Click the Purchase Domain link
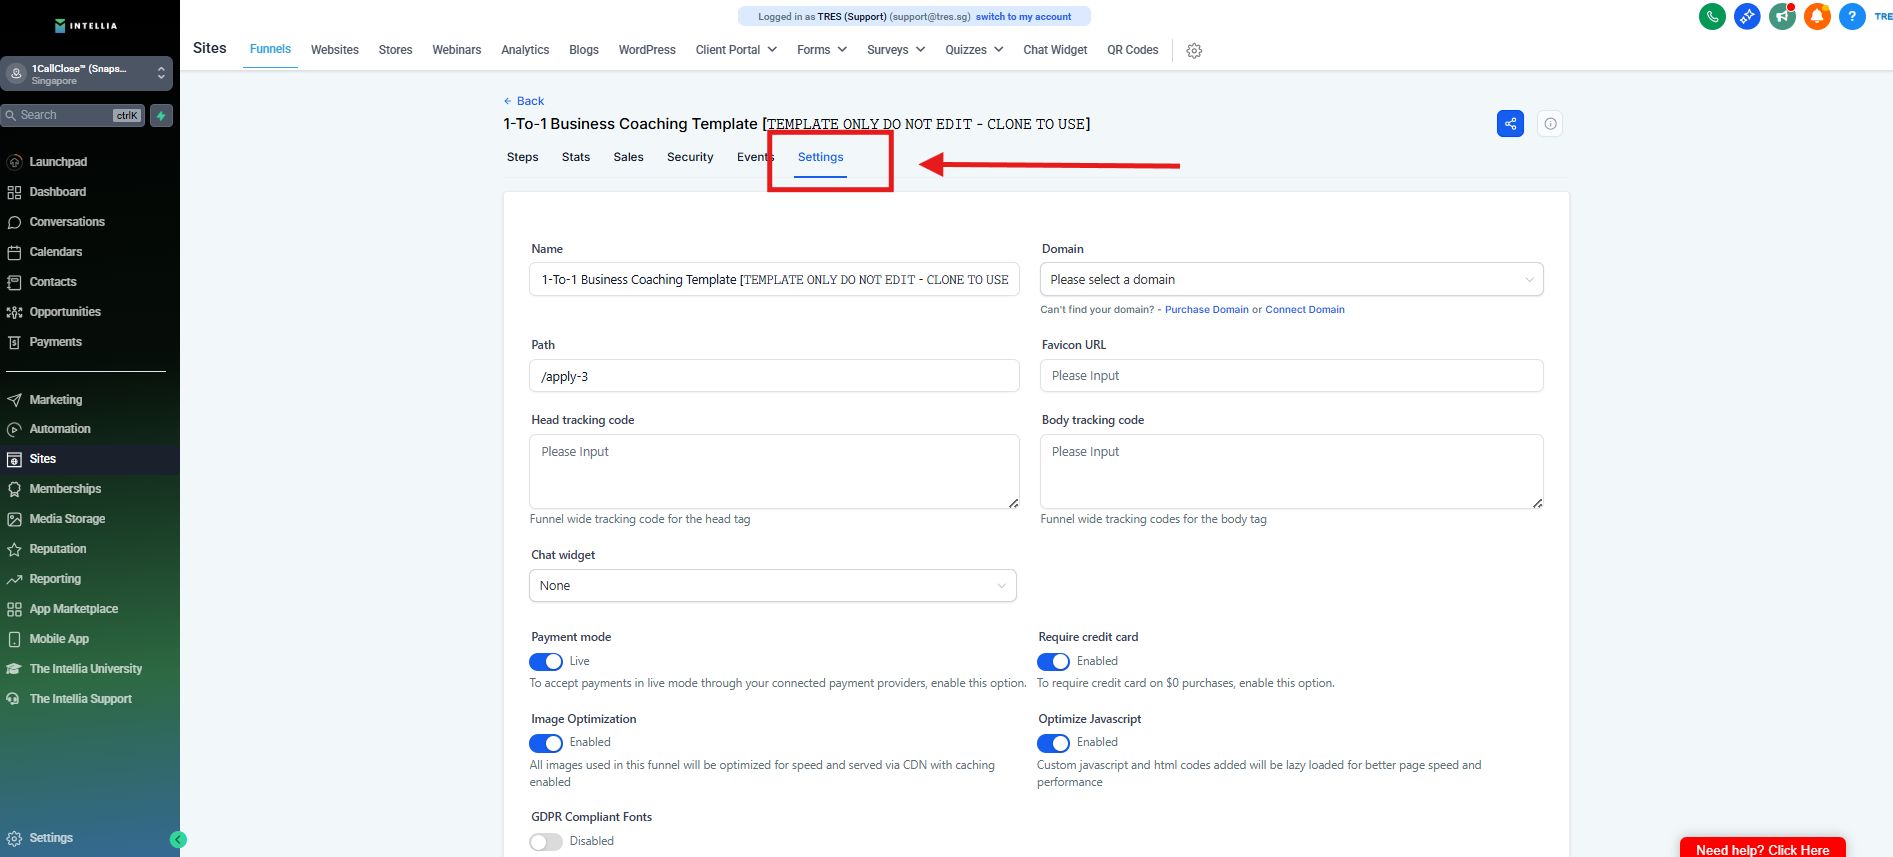 [x=1207, y=310]
